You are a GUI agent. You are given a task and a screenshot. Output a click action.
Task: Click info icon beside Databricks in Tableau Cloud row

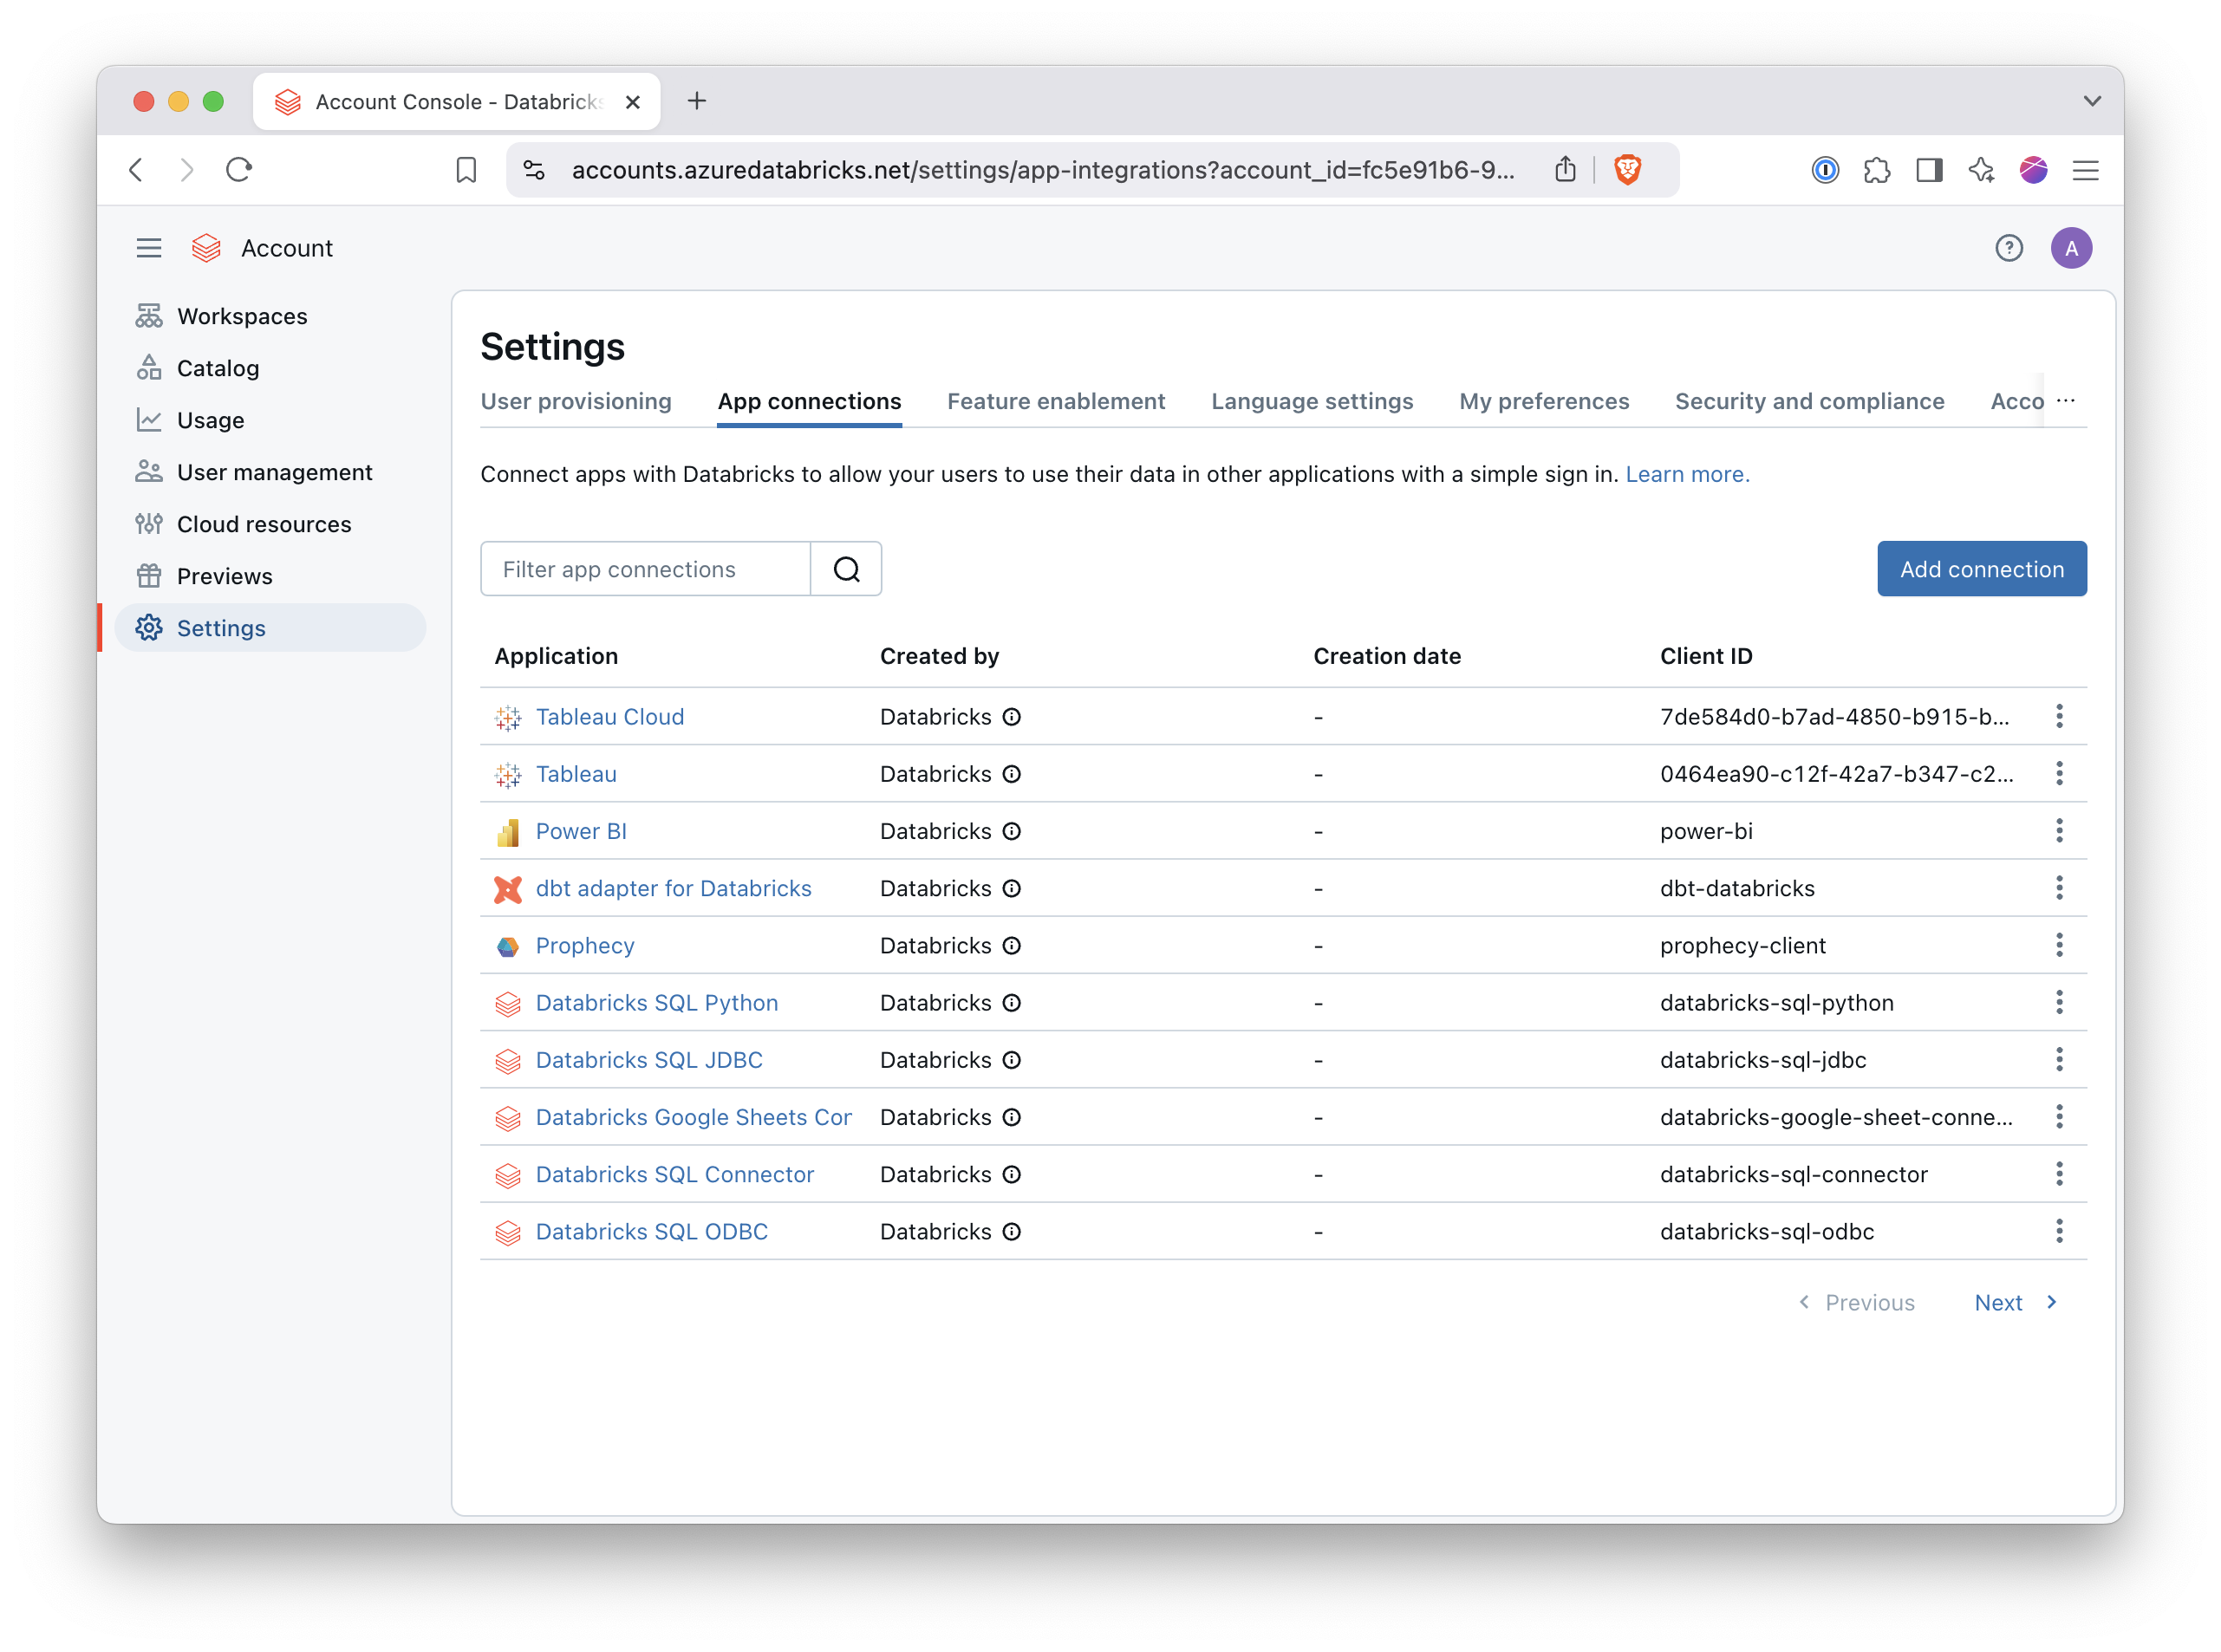pos(1012,717)
